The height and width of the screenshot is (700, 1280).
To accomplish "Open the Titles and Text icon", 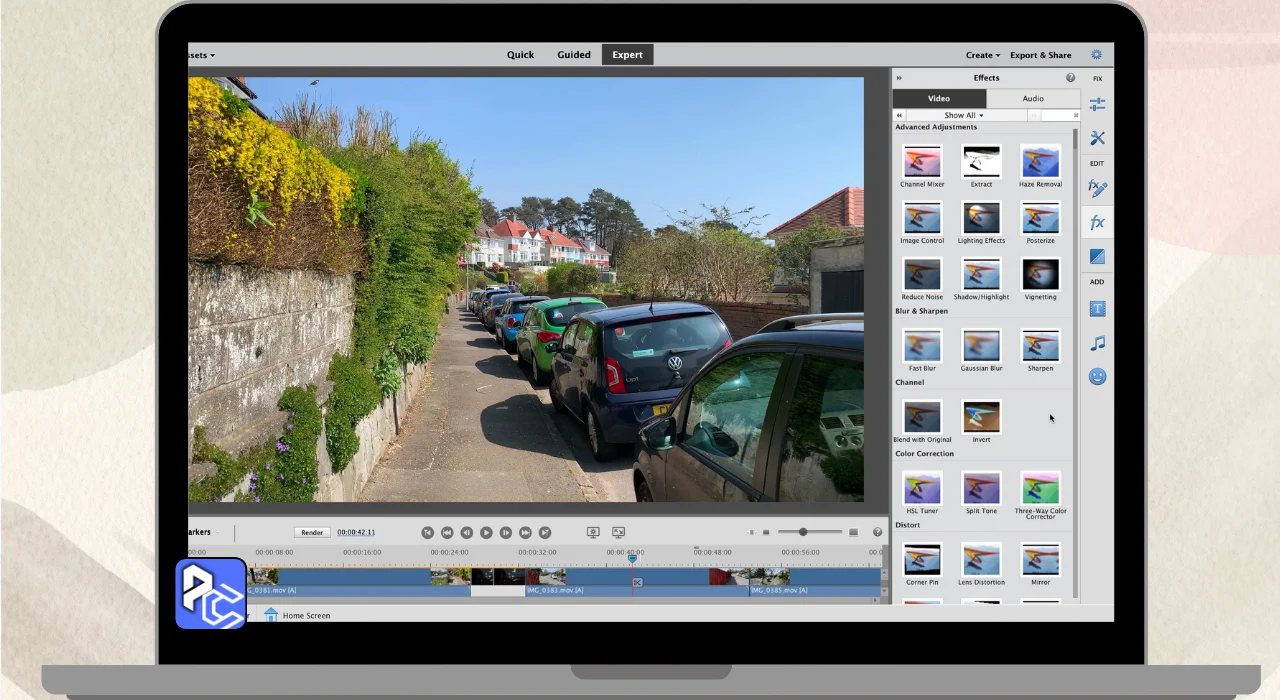I will [1097, 309].
